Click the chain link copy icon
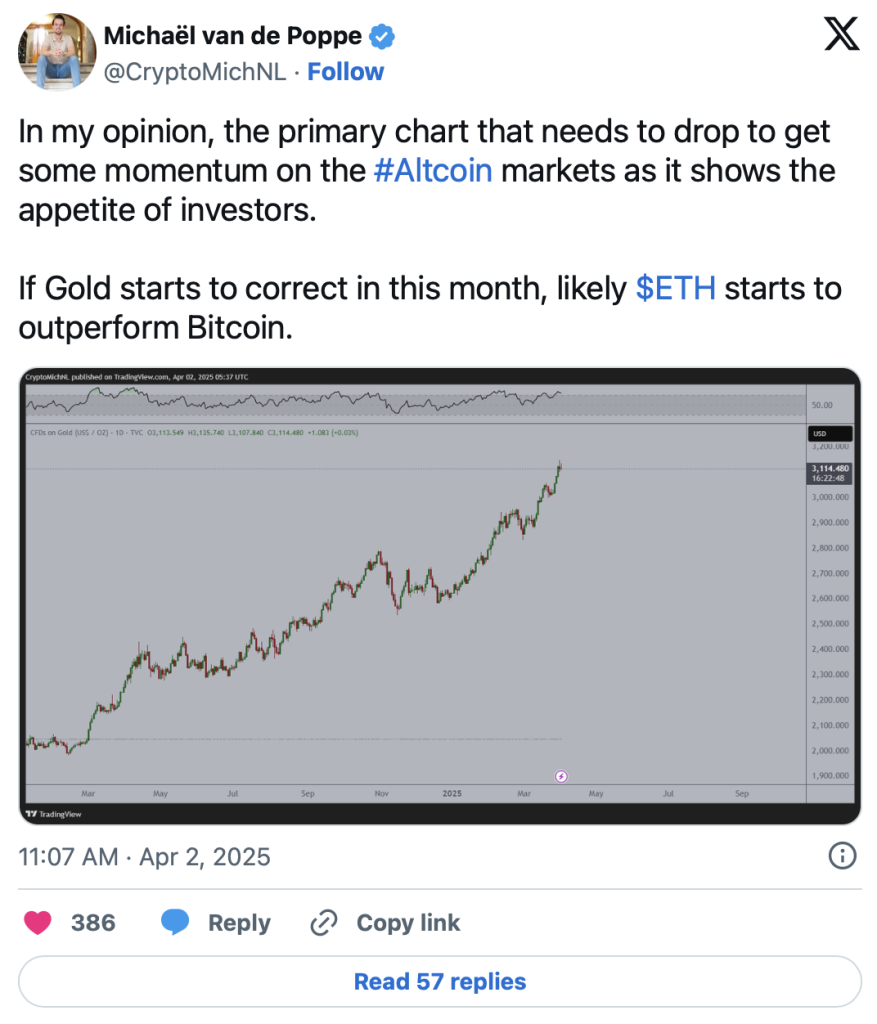 click(x=323, y=922)
